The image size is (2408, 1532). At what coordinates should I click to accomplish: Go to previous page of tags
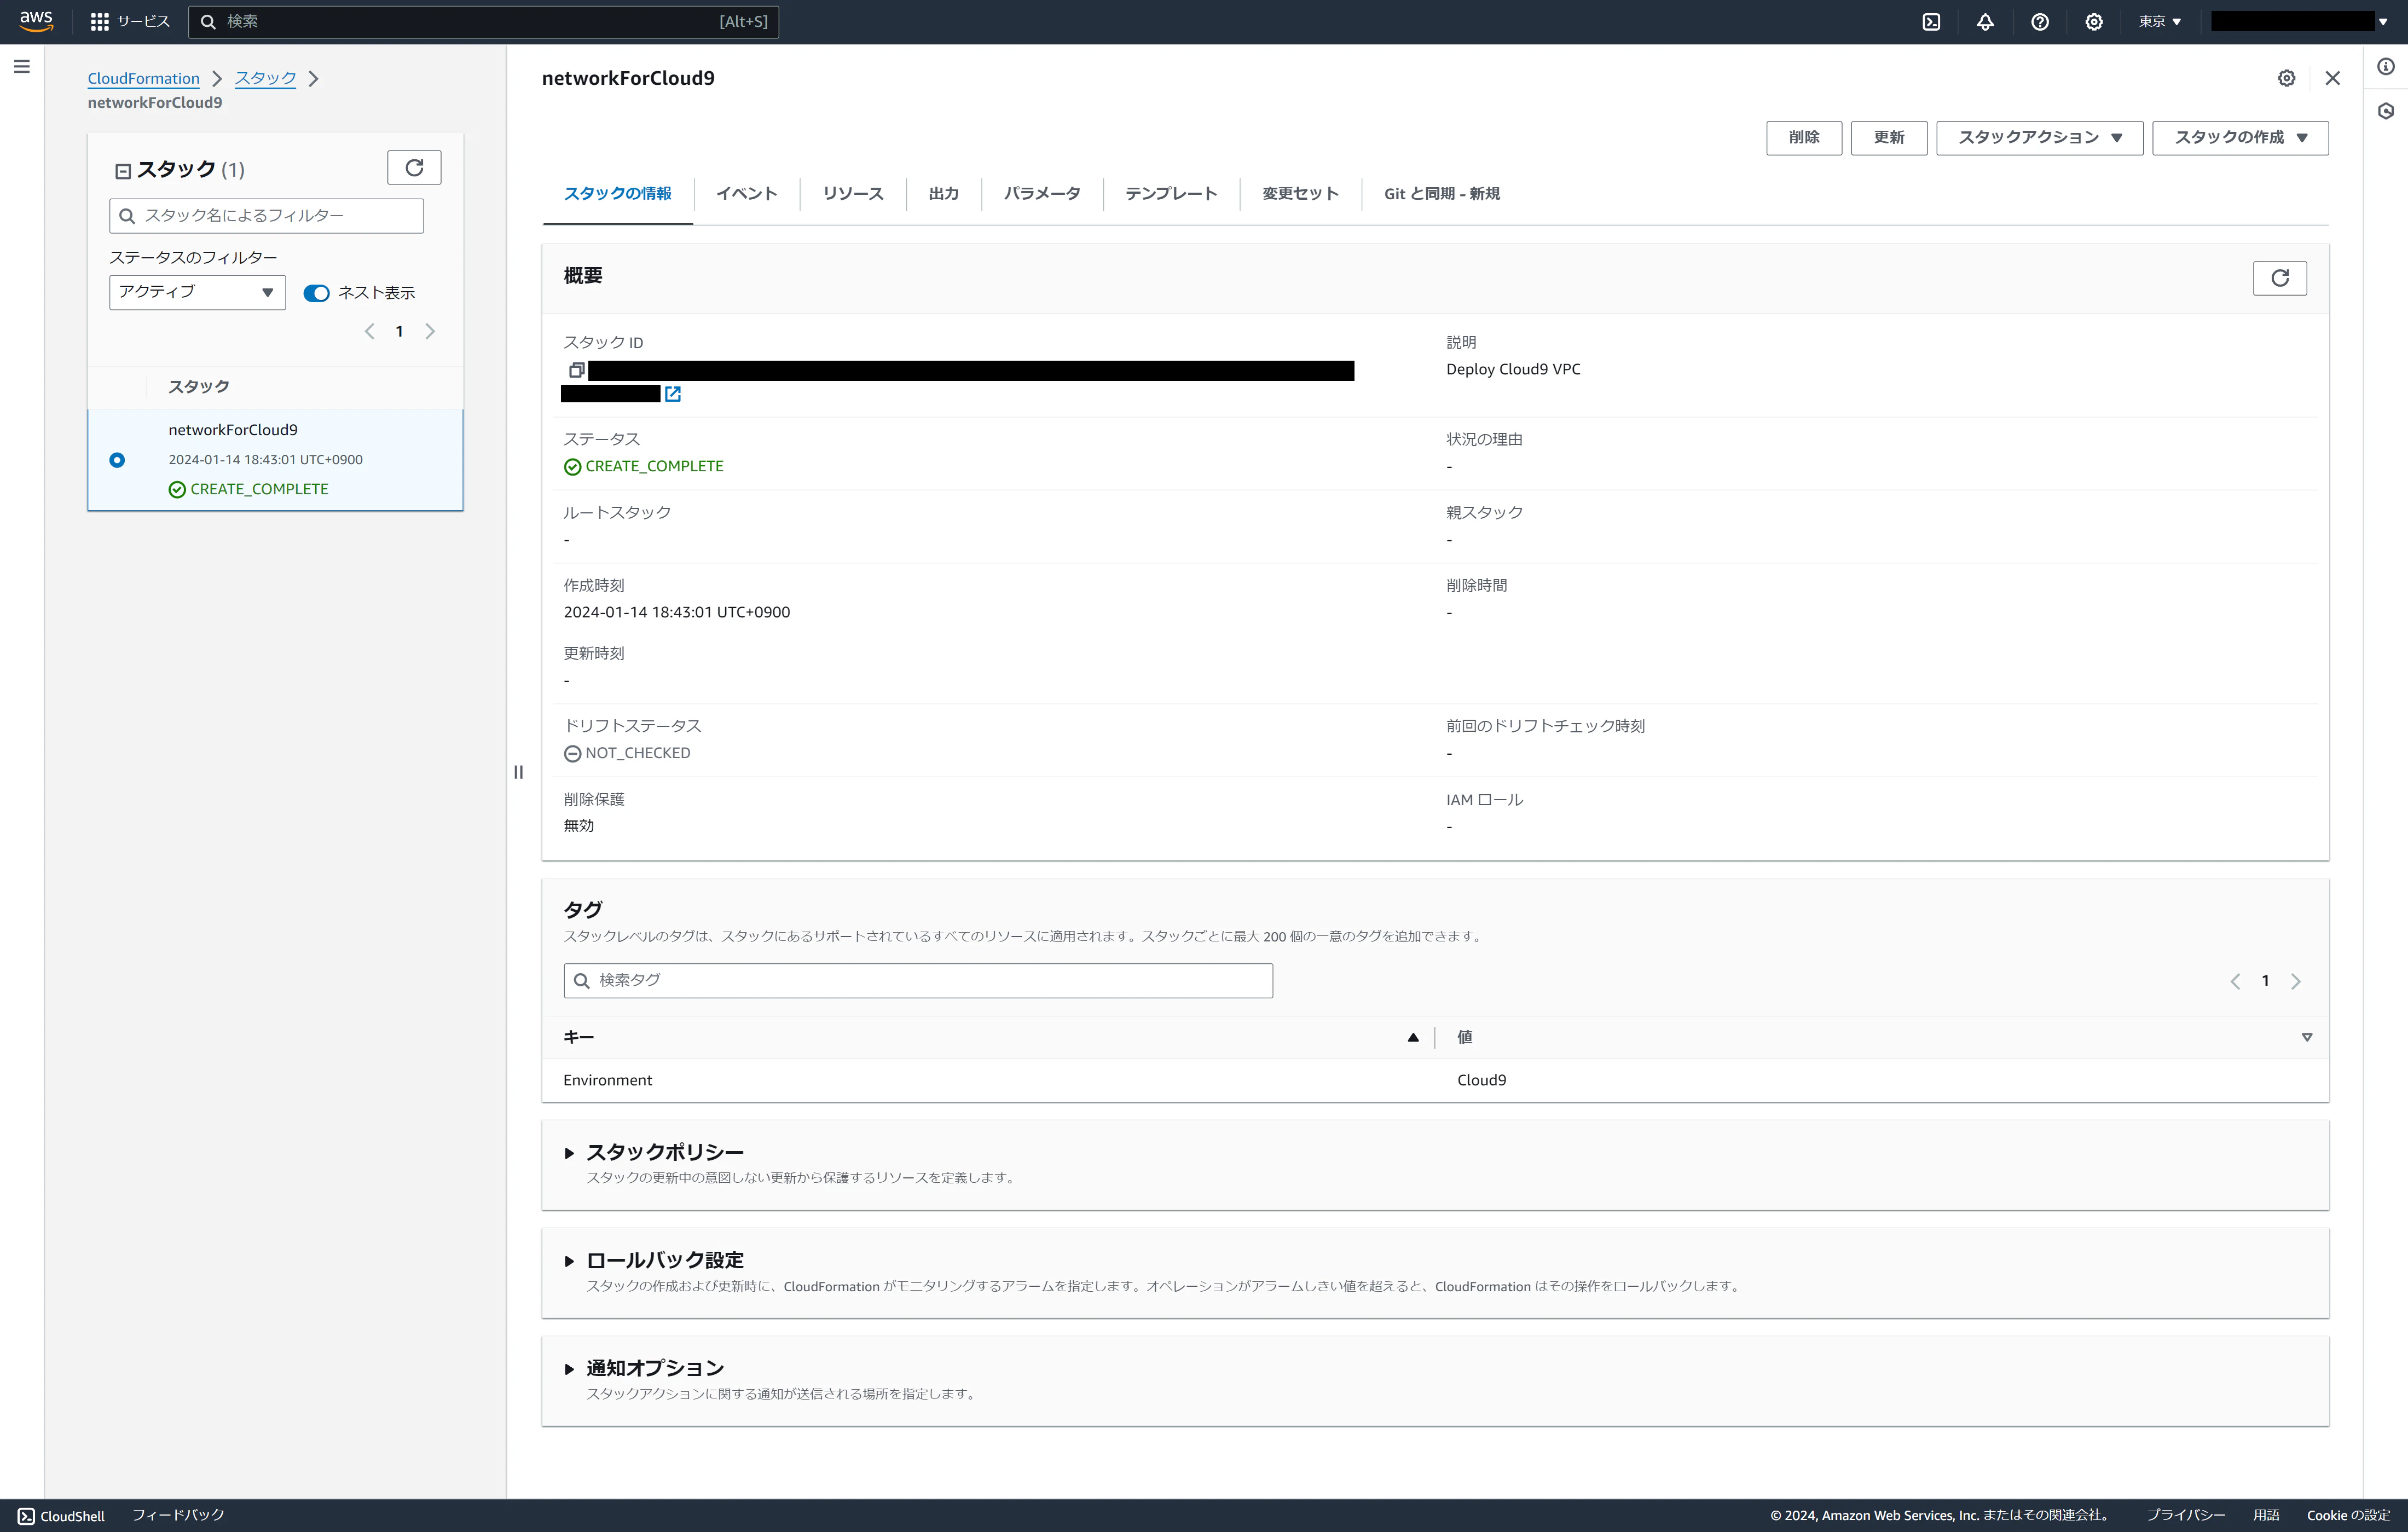tap(2235, 981)
